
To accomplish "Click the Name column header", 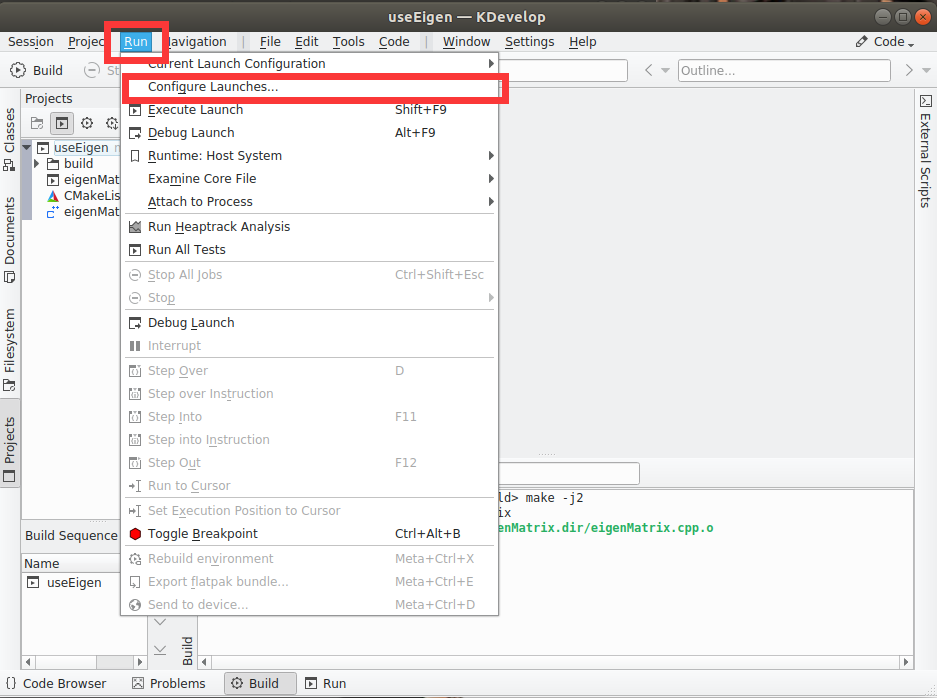I will pyautogui.click(x=72, y=564).
